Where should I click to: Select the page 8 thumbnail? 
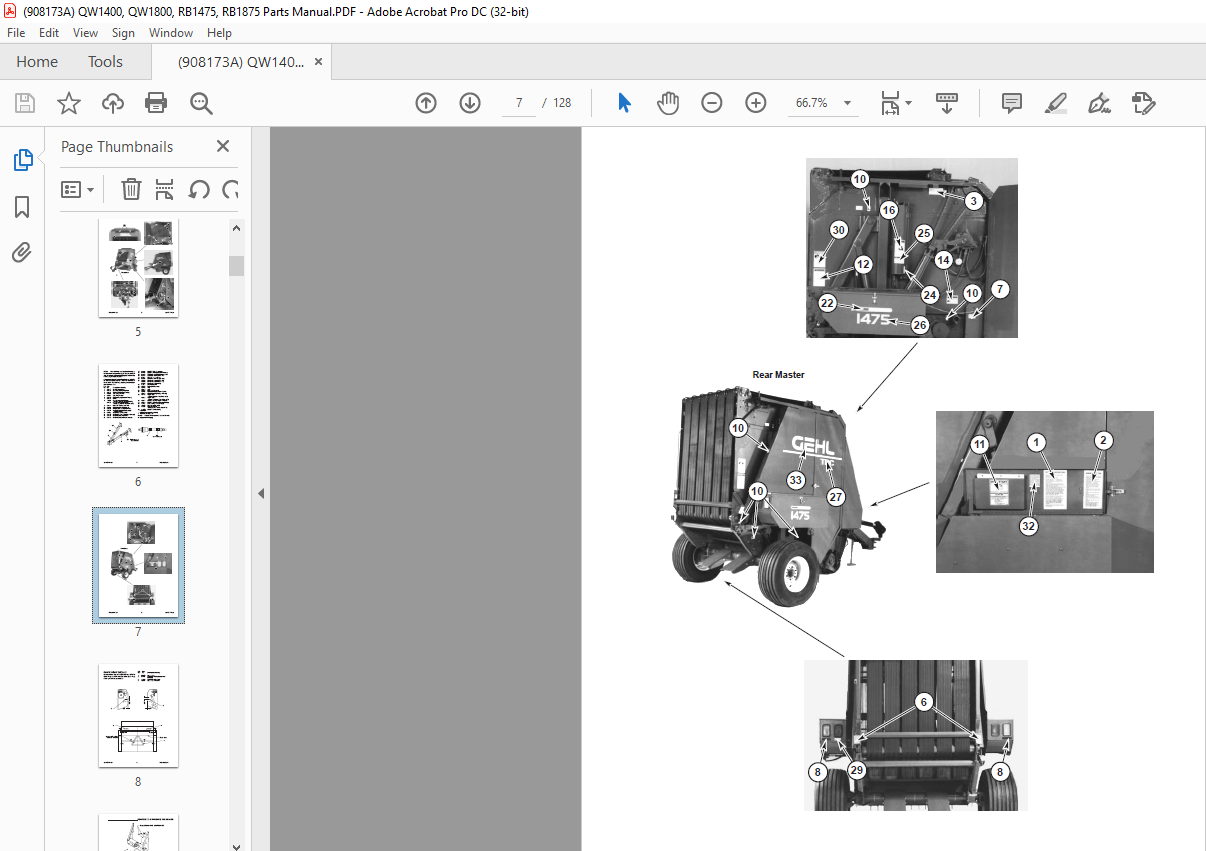coord(138,715)
